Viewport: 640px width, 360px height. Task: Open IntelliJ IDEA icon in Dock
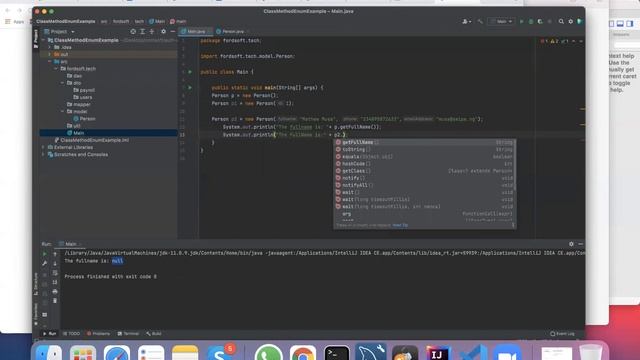tap(438, 353)
